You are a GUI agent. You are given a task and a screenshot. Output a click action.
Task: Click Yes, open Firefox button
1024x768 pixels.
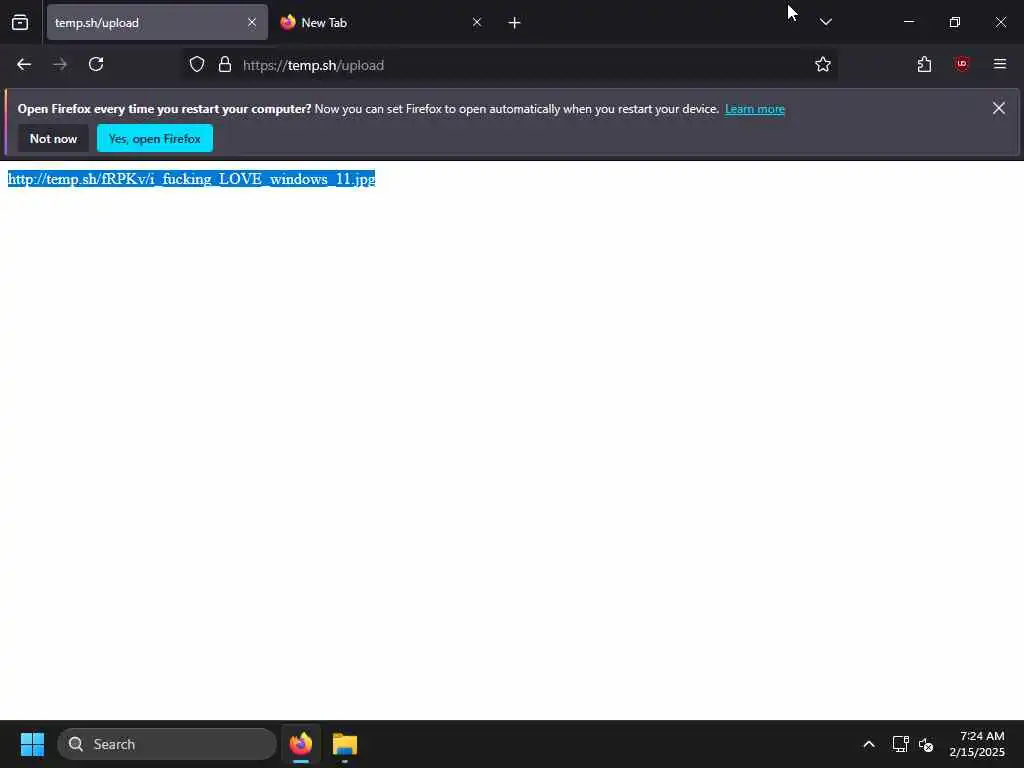click(155, 138)
